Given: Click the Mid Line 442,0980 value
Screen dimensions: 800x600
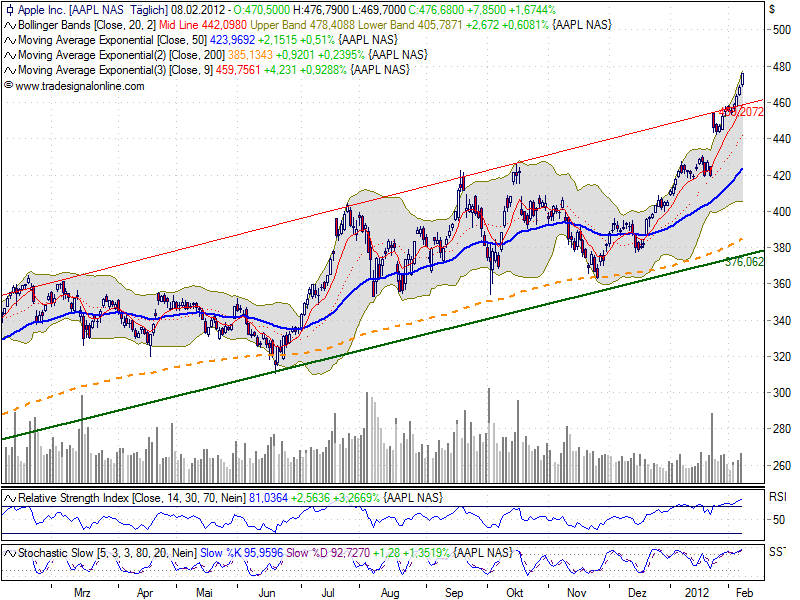Looking at the screenshot, I should tap(203, 25).
